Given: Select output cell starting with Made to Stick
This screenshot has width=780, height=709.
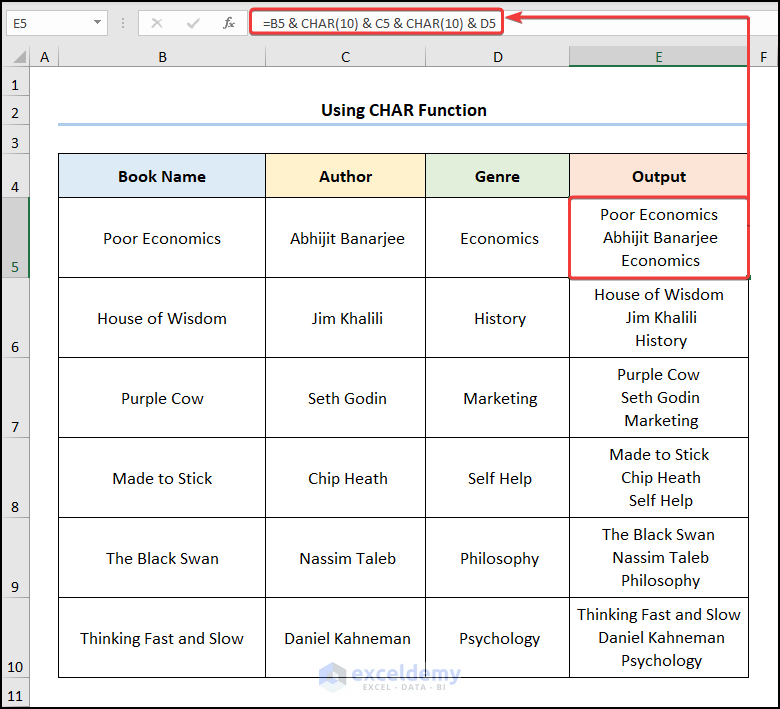Looking at the screenshot, I should (x=659, y=478).
